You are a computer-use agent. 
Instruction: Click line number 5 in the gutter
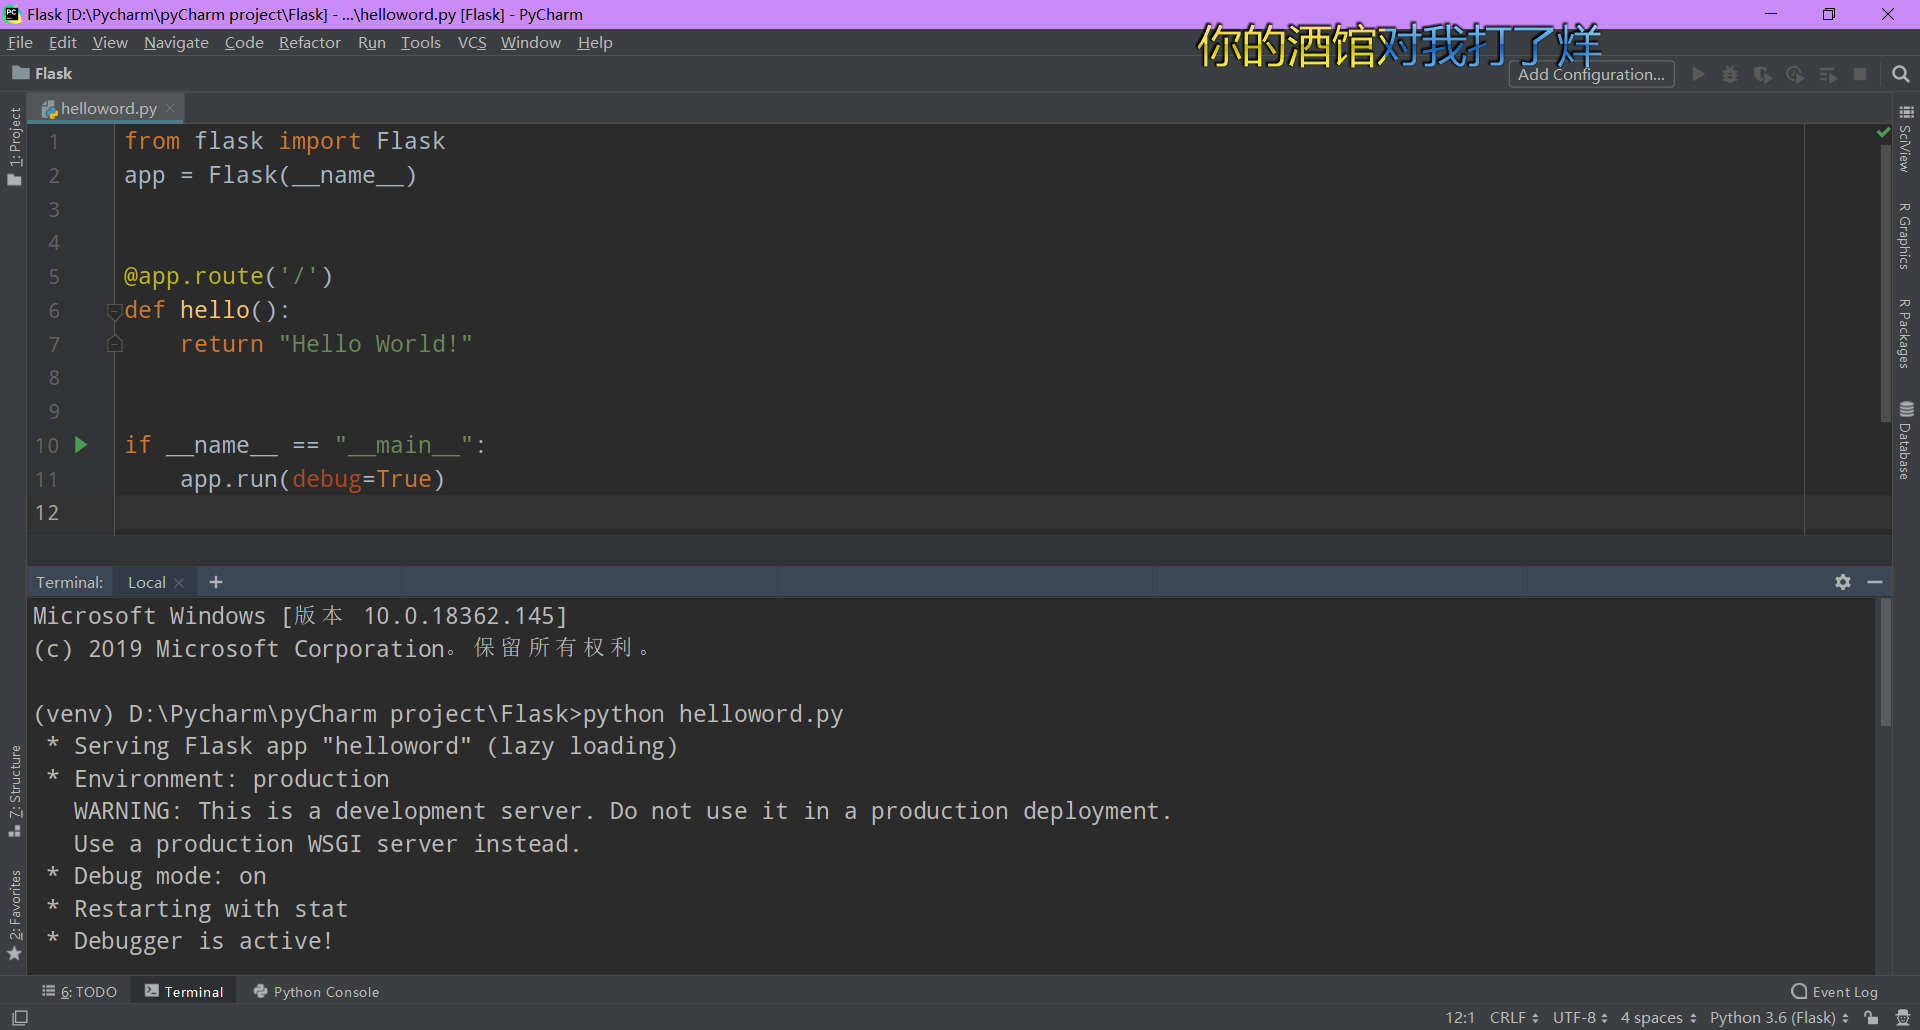click(54, 277)
